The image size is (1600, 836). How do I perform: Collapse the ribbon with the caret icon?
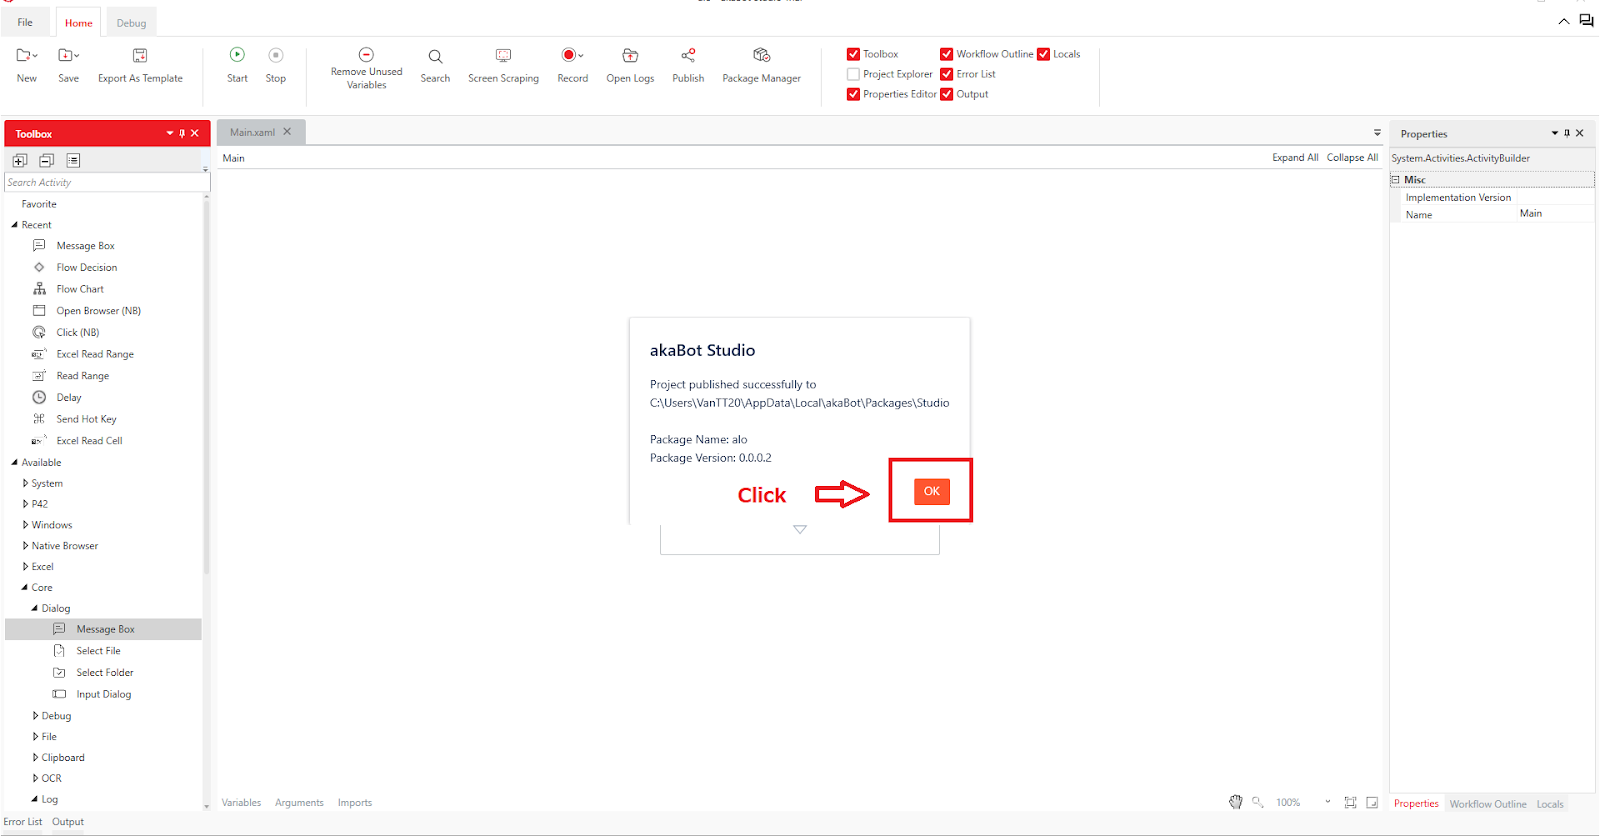(1563, 21)
